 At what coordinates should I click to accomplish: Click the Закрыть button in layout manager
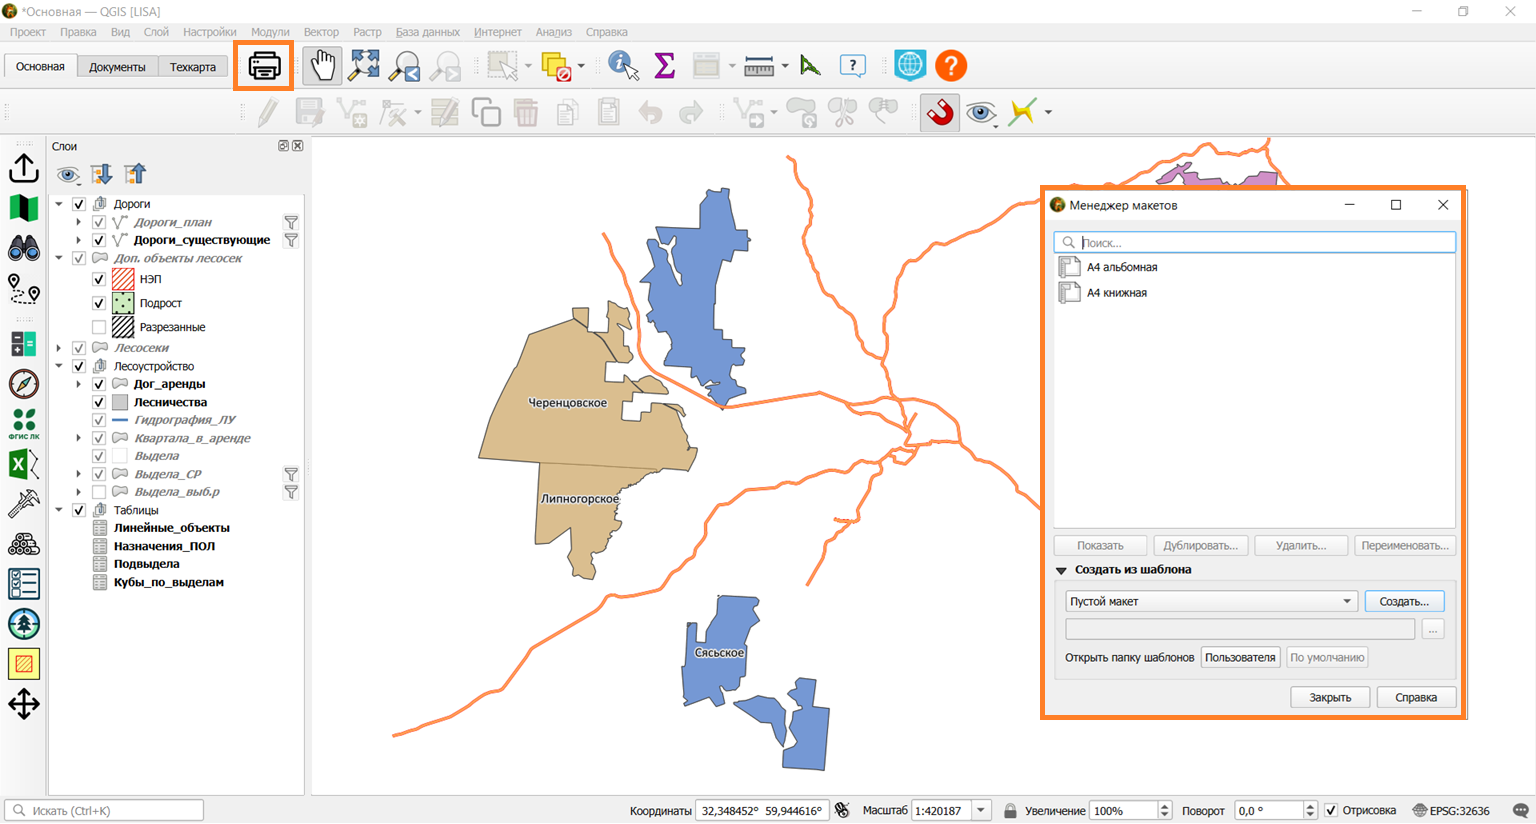[1330, 697]
